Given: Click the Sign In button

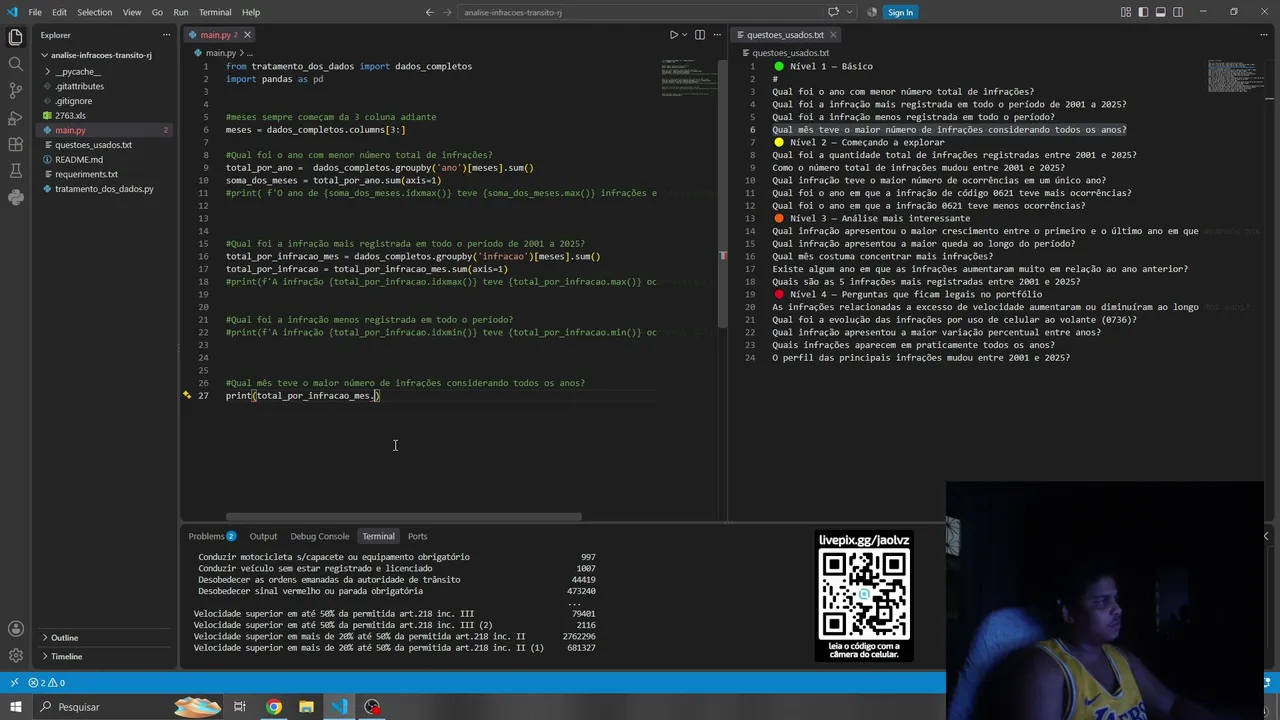Looking at the screenshot, I should point(899,12).
